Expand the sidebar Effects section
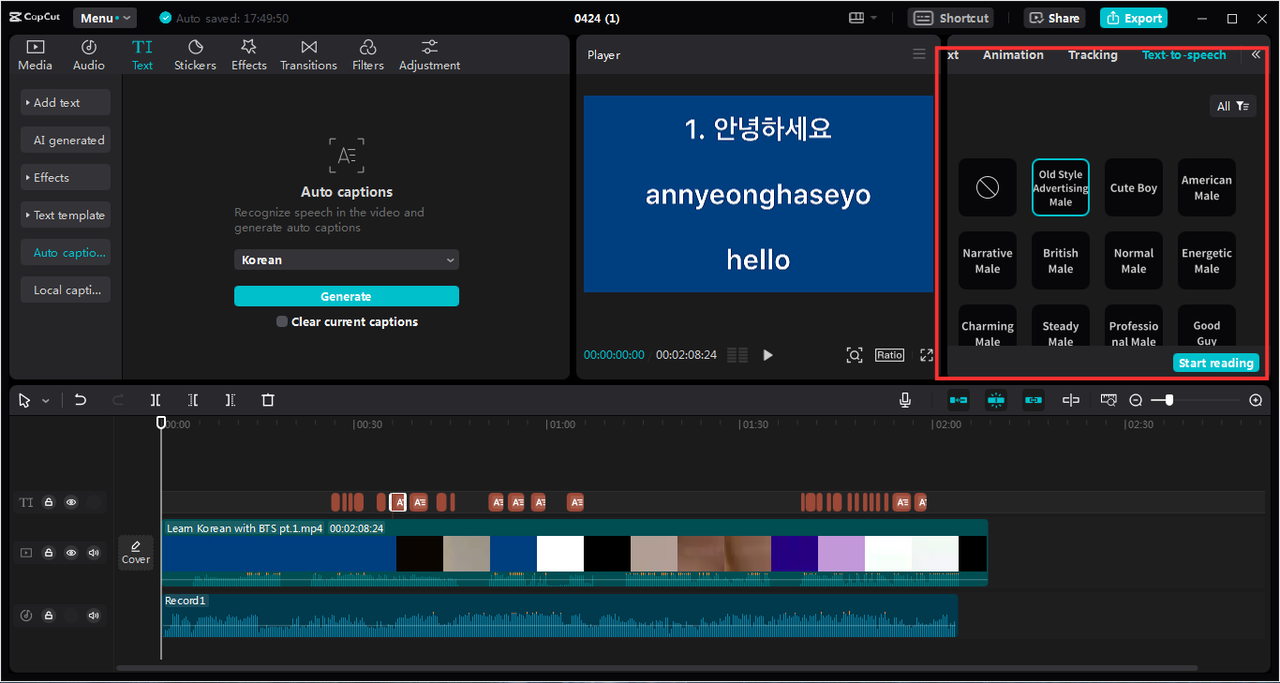Viewport: 1280px width, 683px height. (x=65, y=178)
